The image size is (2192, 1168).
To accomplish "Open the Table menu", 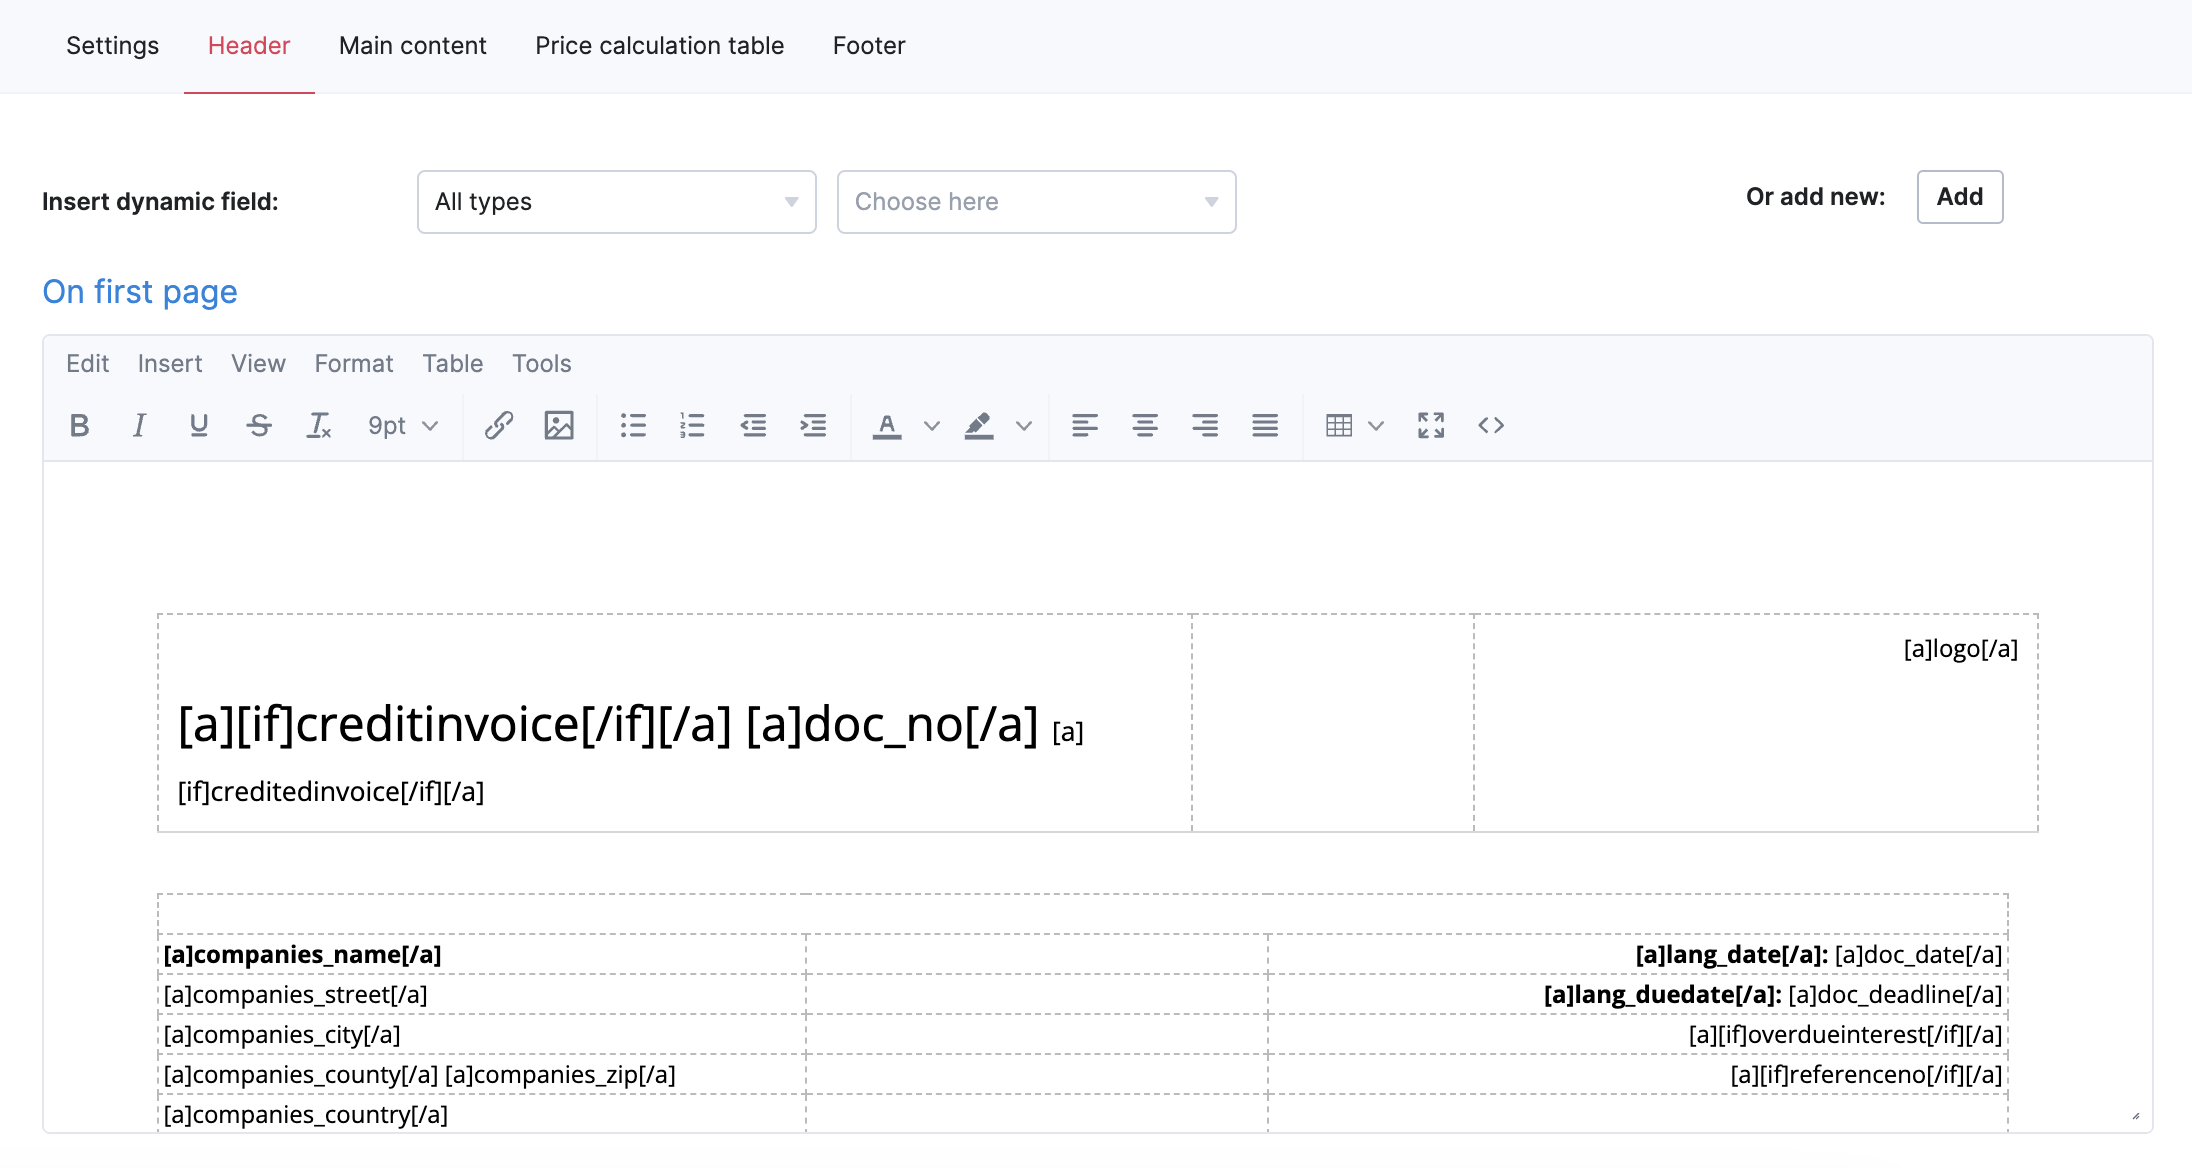I will [453, 364].
